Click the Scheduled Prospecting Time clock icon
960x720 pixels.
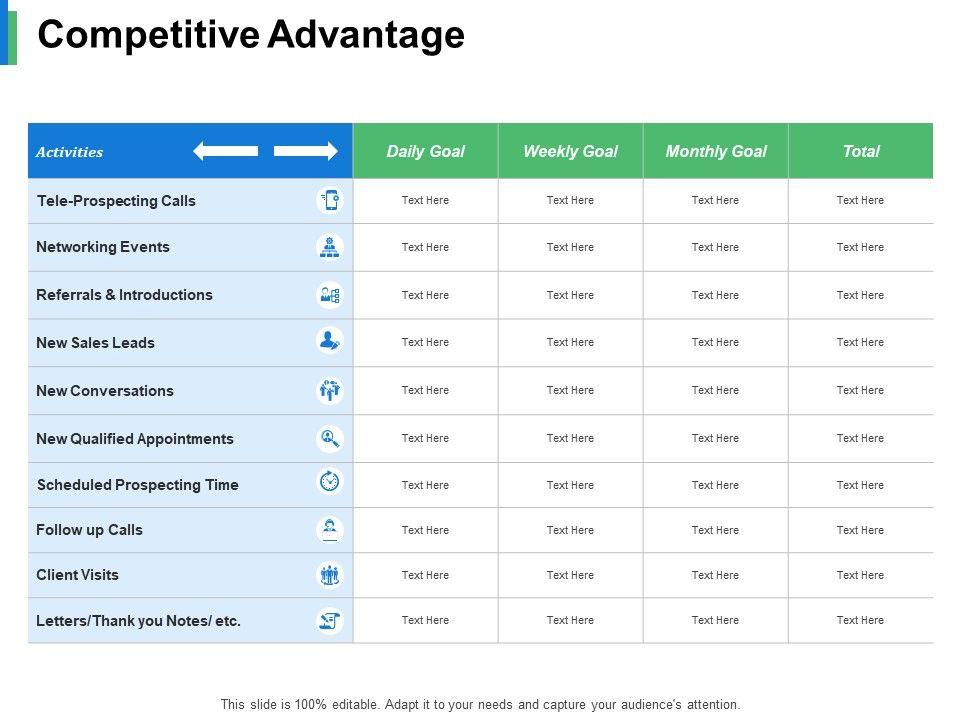(x=330, y=482)
